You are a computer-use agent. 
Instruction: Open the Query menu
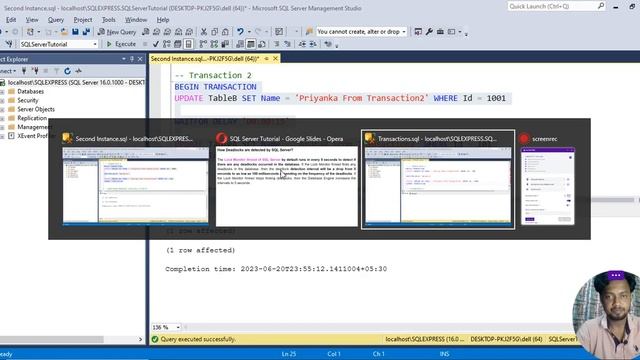[x=56, y=20]
